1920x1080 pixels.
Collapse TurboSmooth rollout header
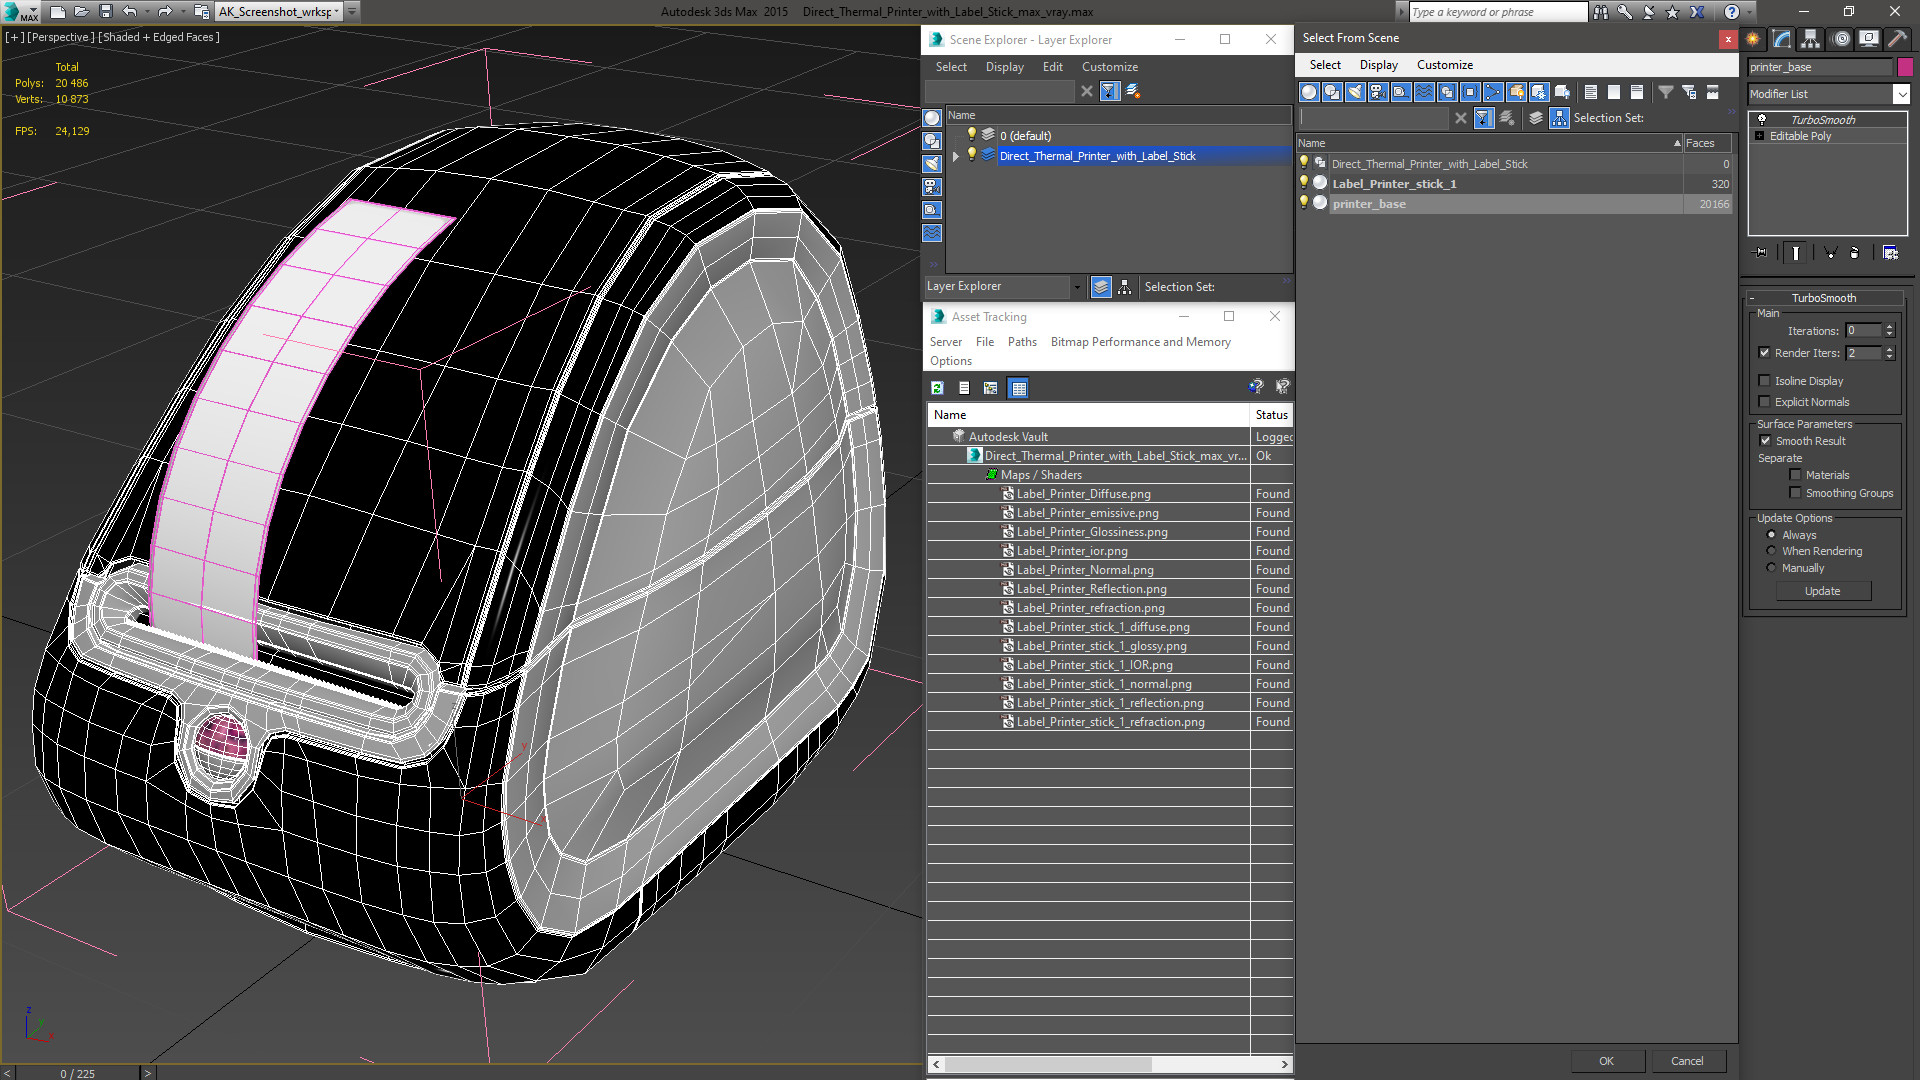click(x=1823, y=298)
